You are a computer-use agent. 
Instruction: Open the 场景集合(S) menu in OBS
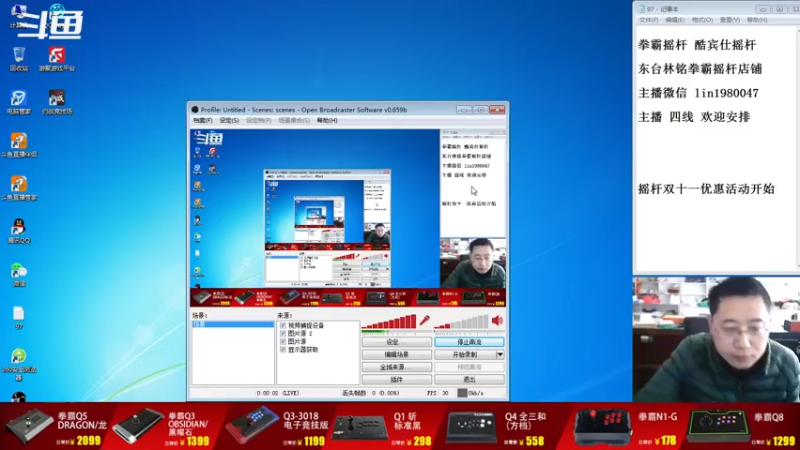click(x=294, y=121)
